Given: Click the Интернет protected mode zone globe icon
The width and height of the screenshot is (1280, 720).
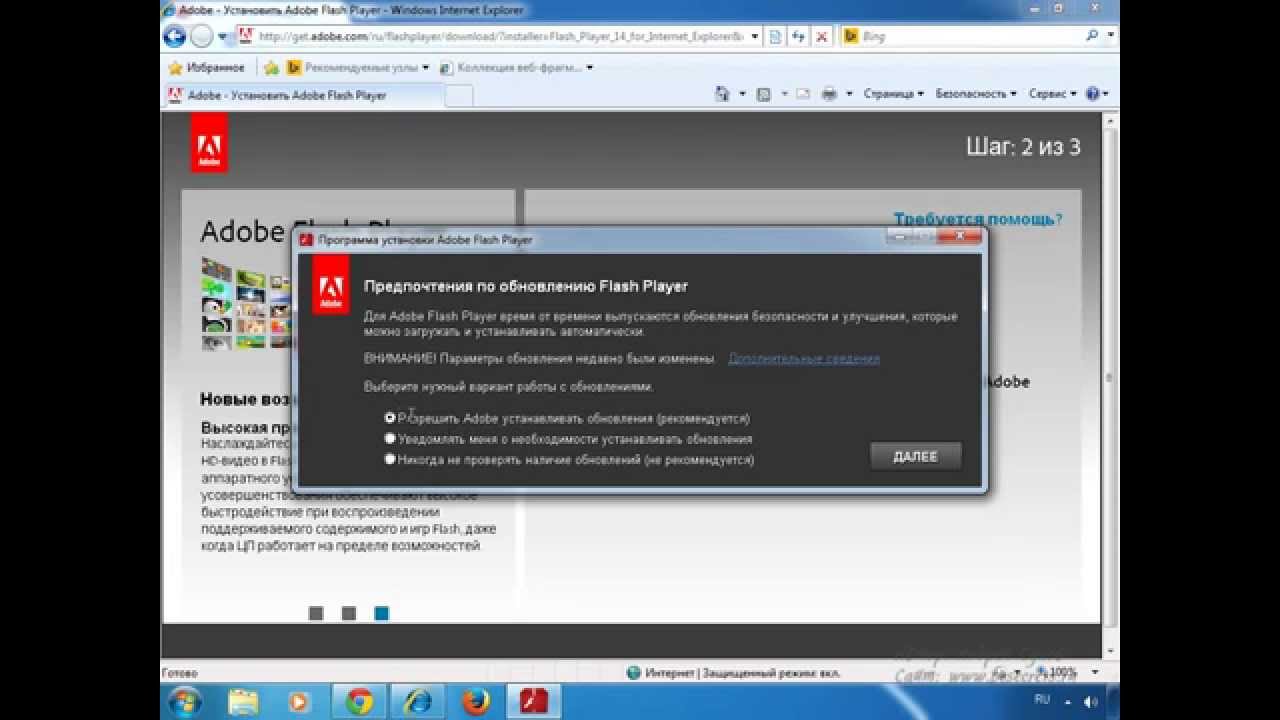Looking at the screenshot, I should [634, 672].
